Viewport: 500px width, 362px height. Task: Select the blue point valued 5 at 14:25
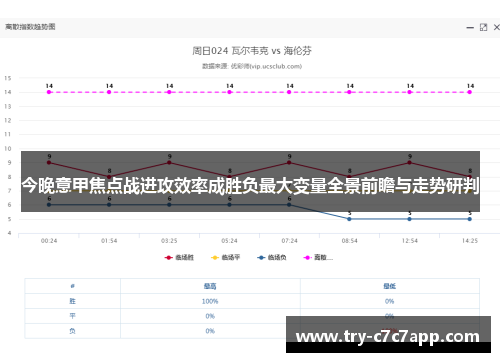pos(469,219)
